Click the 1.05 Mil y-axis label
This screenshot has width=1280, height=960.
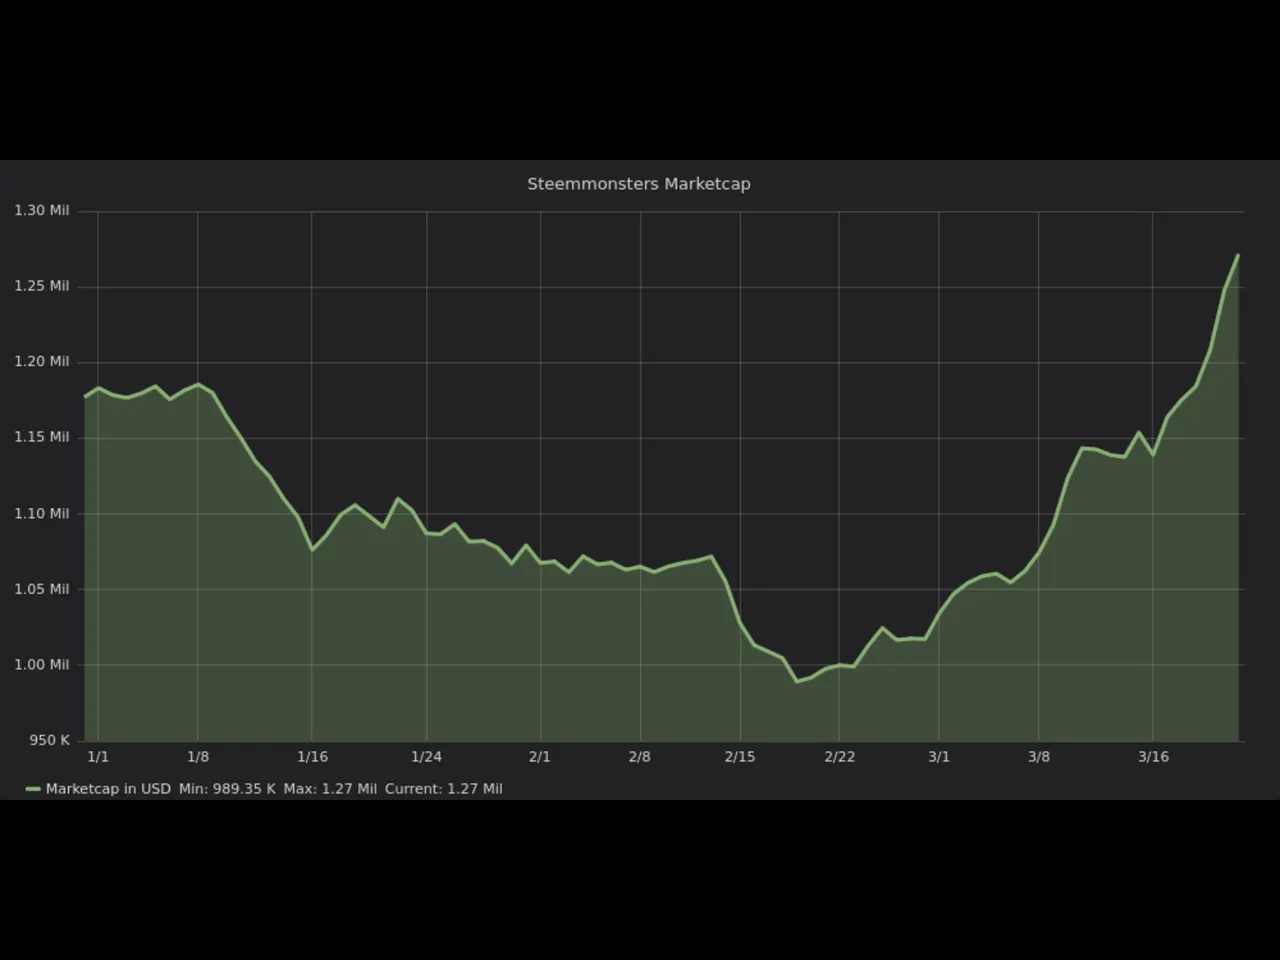[42, 589]
